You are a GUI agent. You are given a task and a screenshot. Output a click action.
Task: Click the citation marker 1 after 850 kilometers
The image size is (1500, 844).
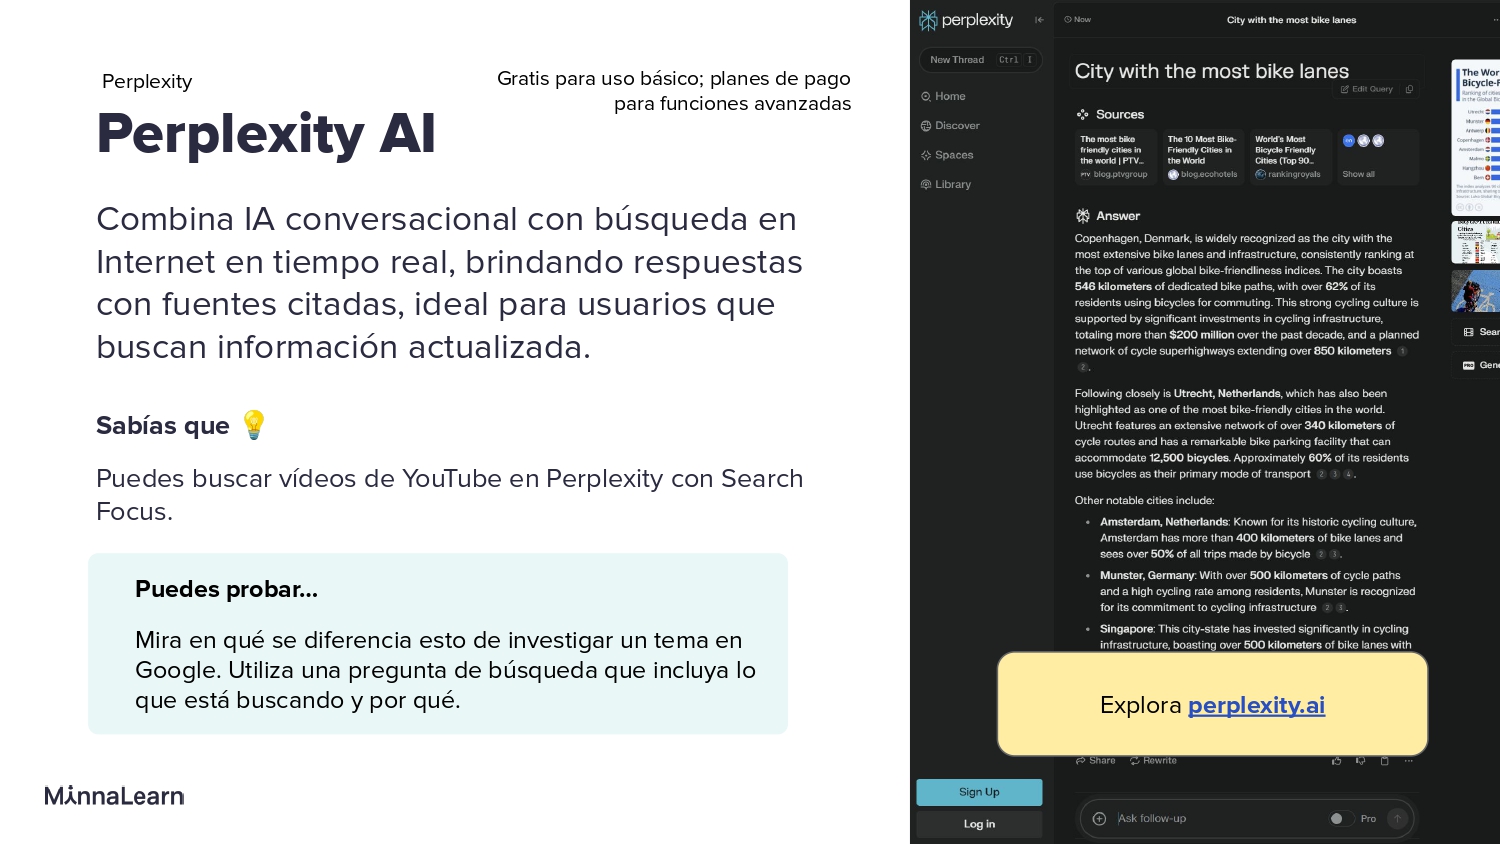point(1402,352)
